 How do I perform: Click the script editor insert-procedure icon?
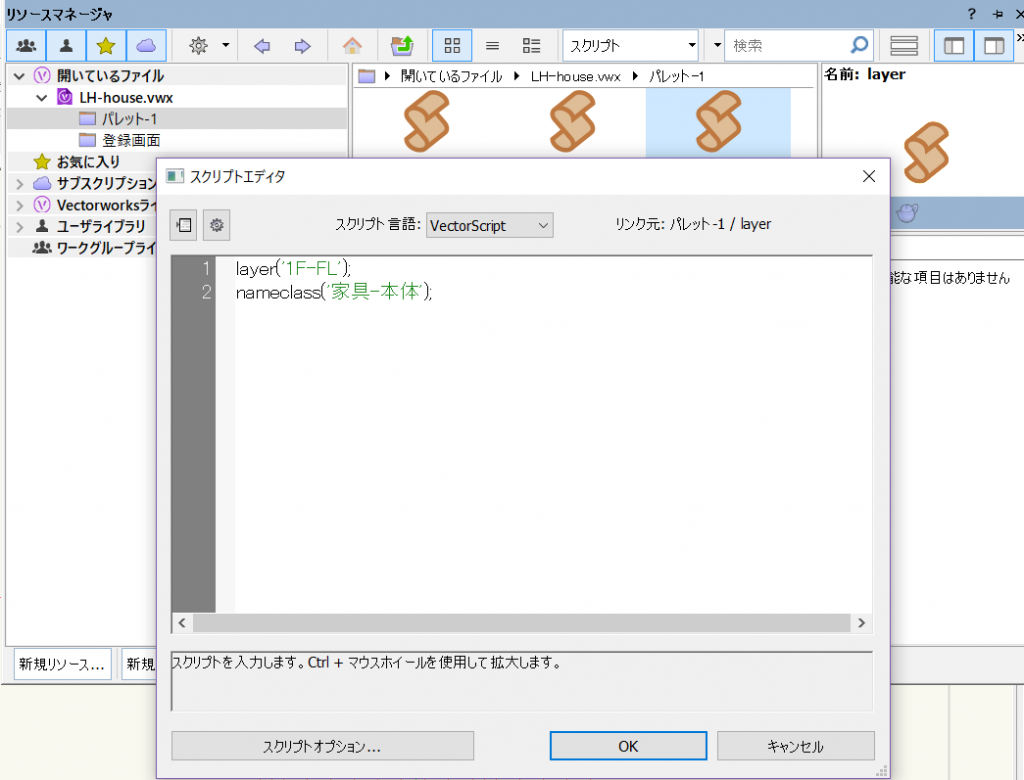point(184,225)
